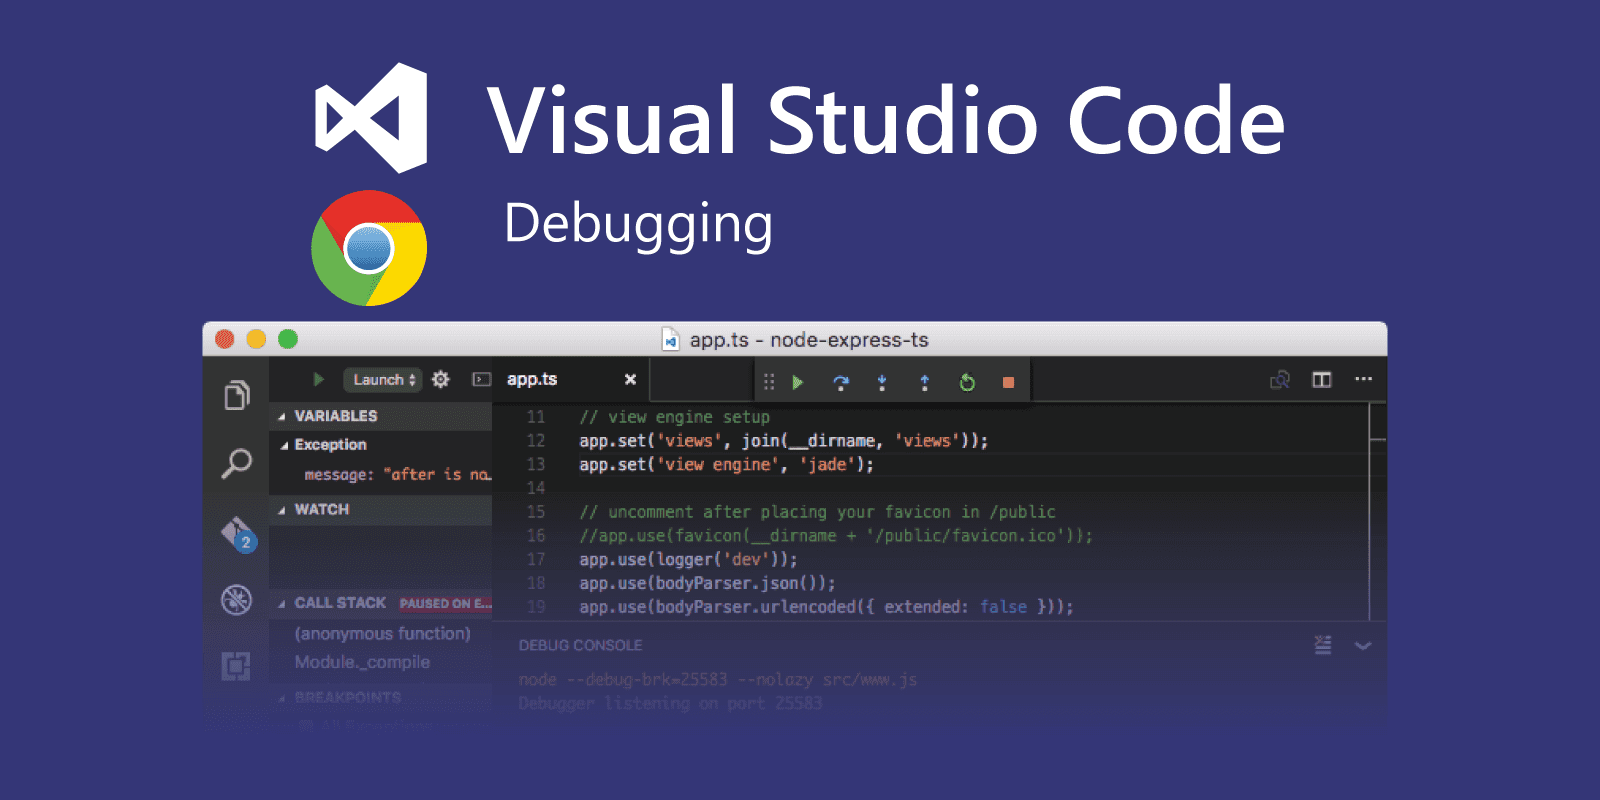The image size is (1600, 800).
Task: Open the Extensions view icon
Action: [236, 666]
